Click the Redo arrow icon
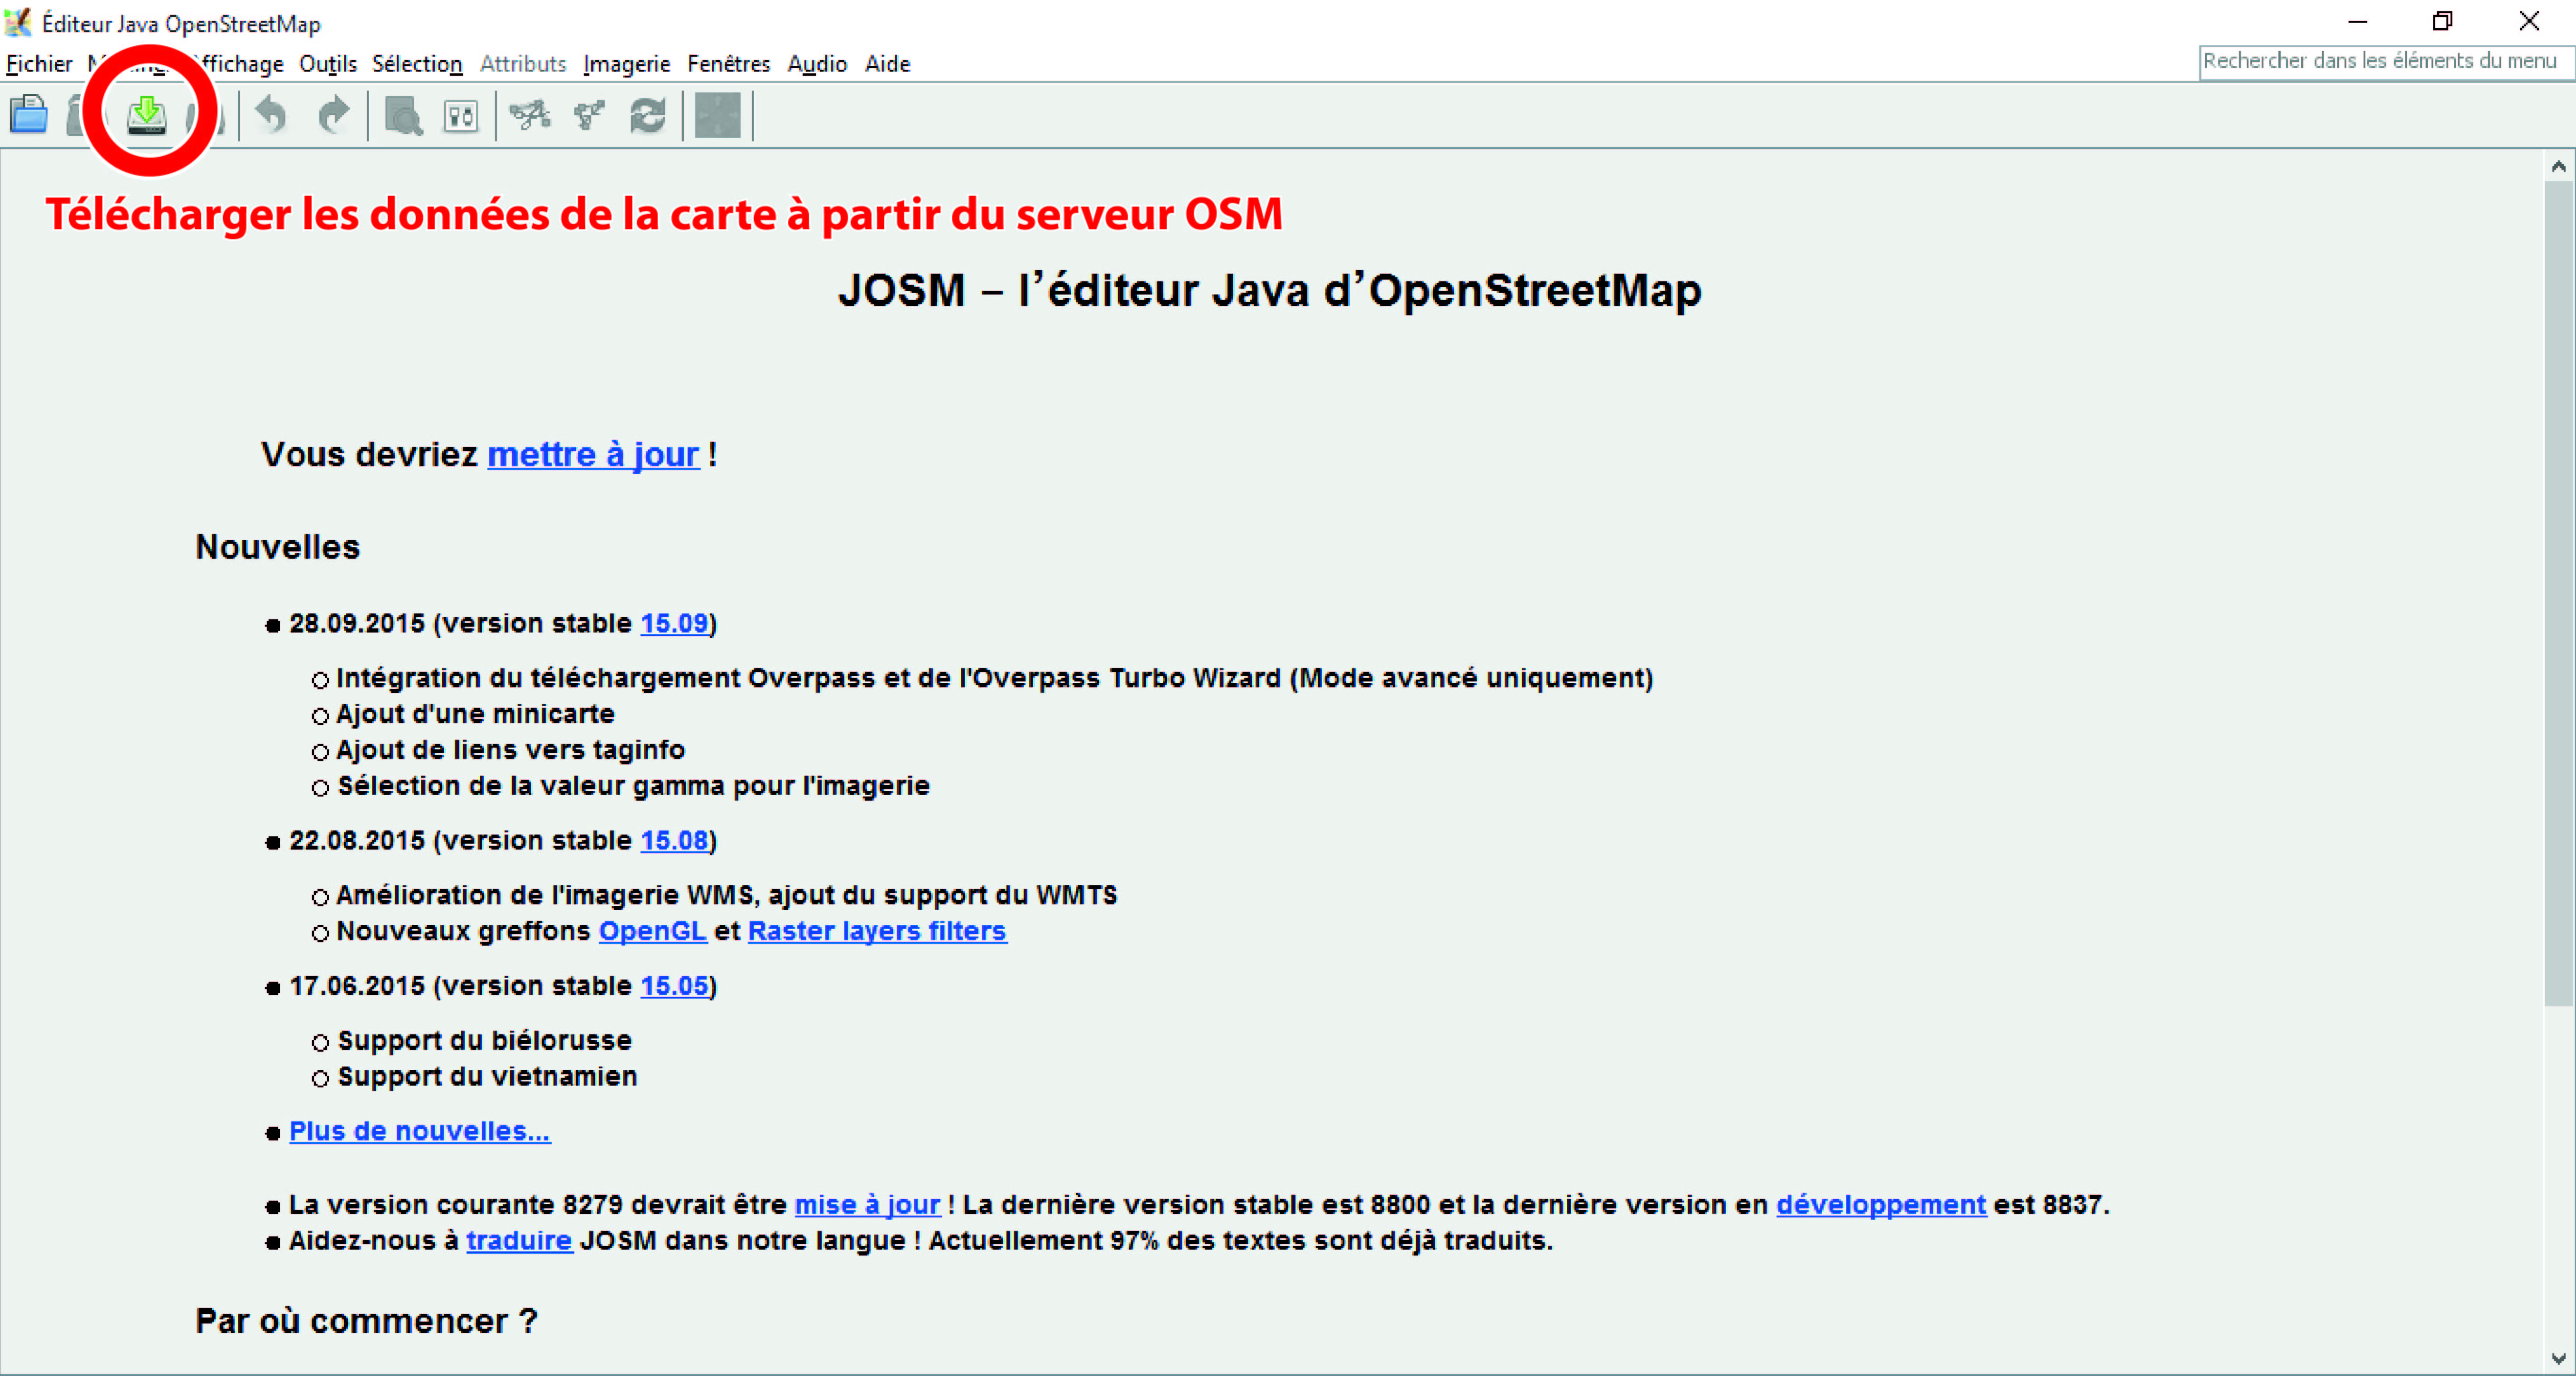2576x1376 pixels. [x=334, y=115]
